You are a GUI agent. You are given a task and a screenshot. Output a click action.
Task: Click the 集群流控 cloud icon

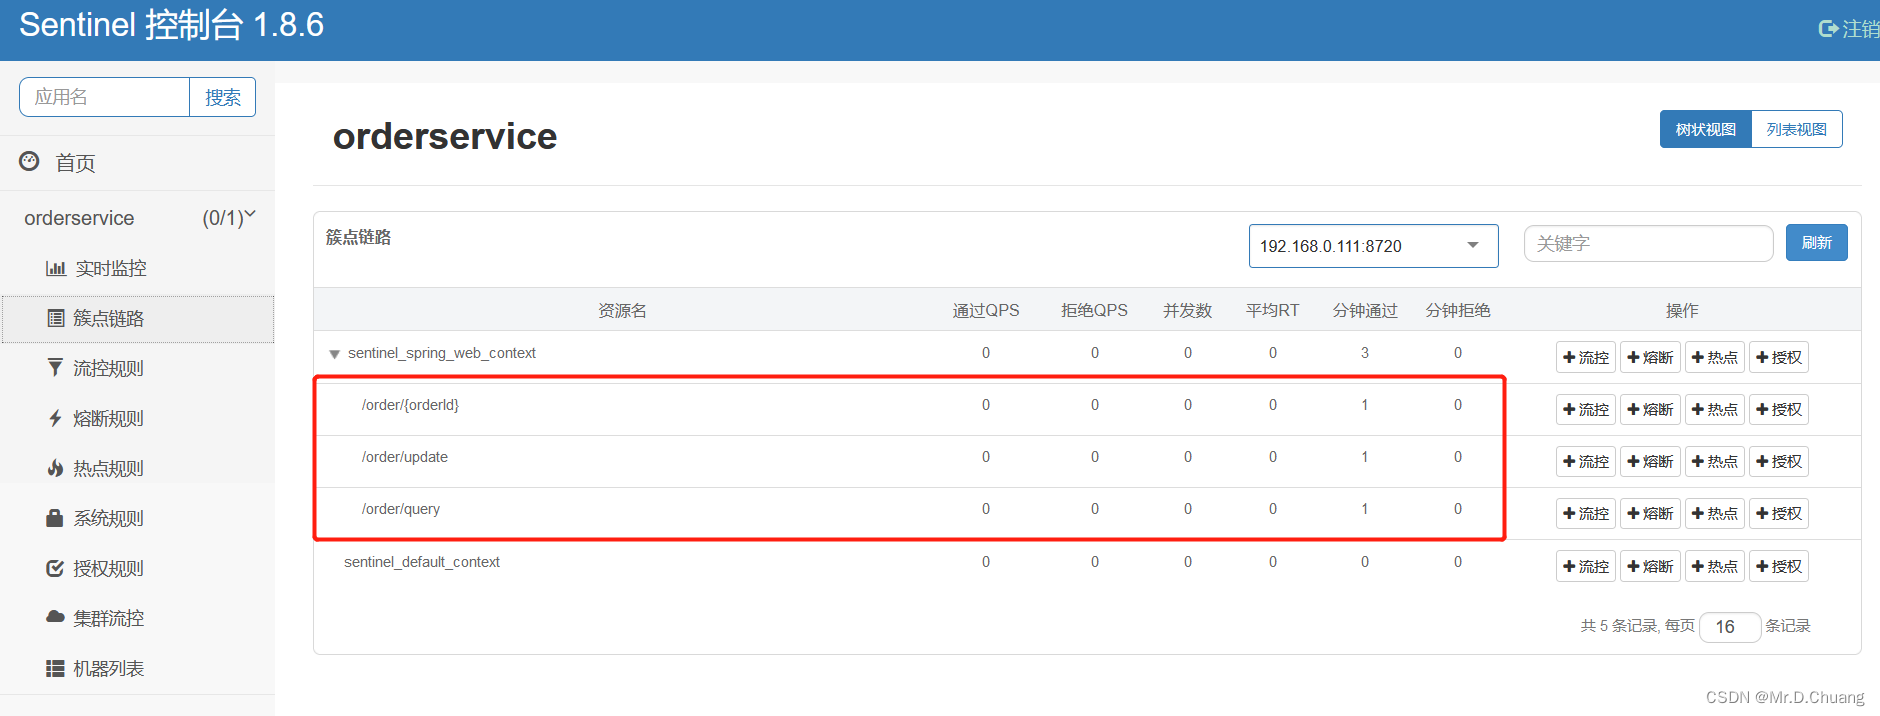[55, 617]
